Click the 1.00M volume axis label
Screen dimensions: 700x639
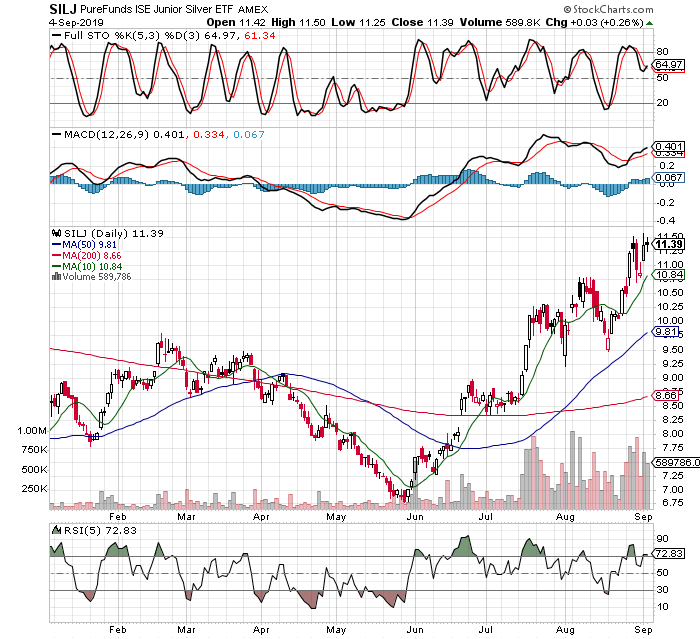(32, 431)
